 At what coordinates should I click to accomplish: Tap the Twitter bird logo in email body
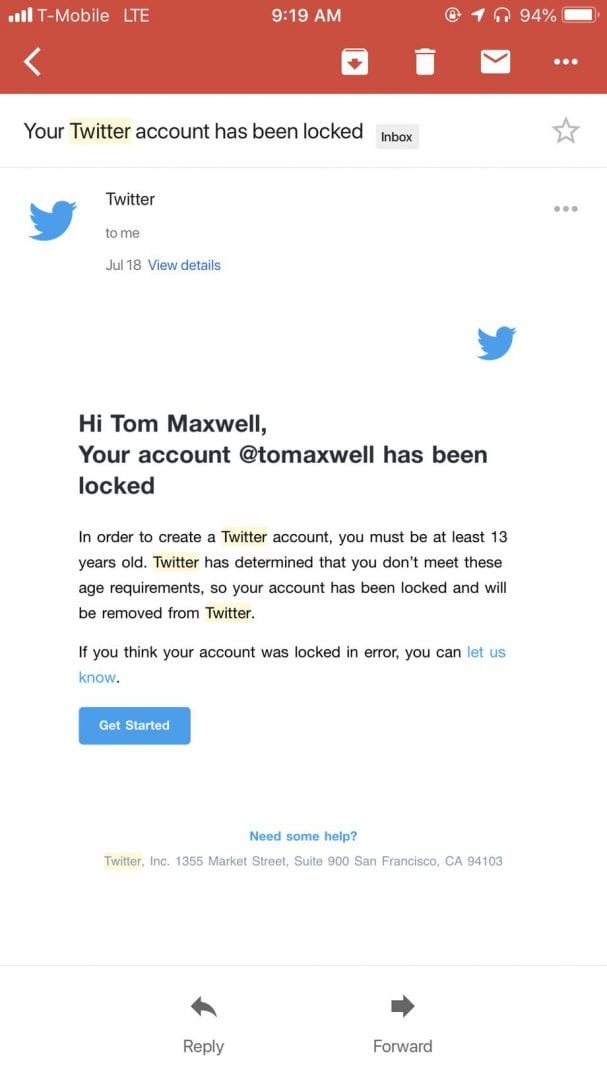496,343
